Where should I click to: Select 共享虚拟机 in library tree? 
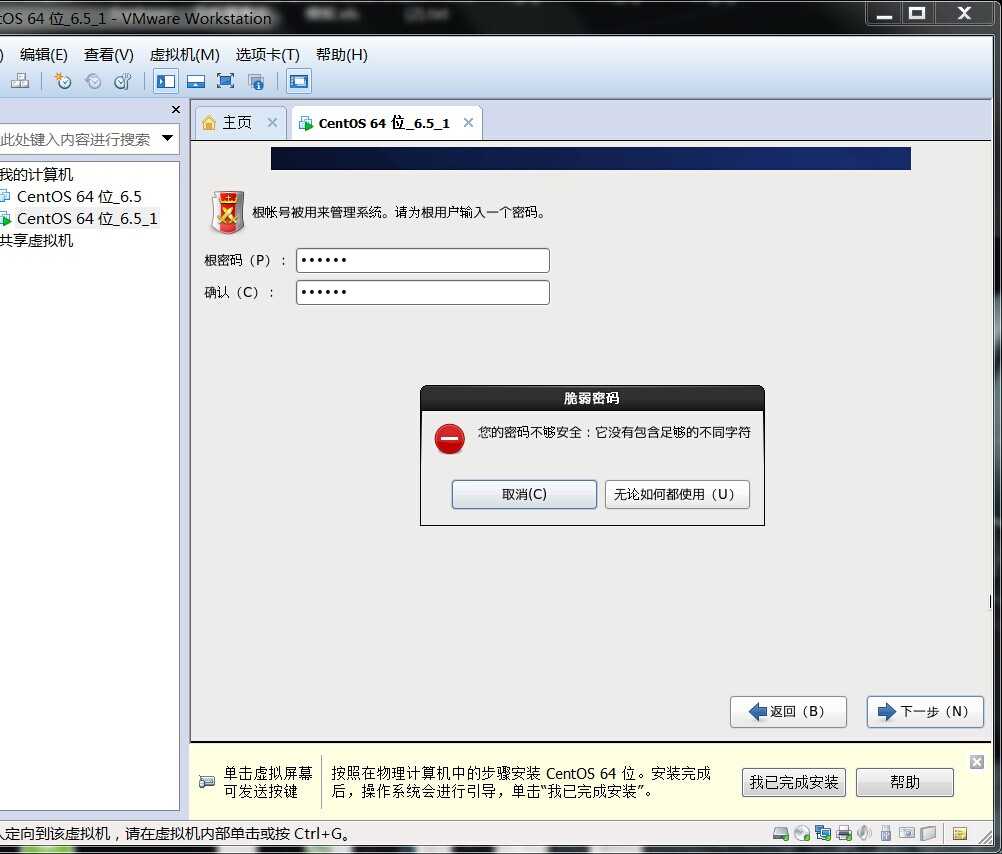pos(36,240)
